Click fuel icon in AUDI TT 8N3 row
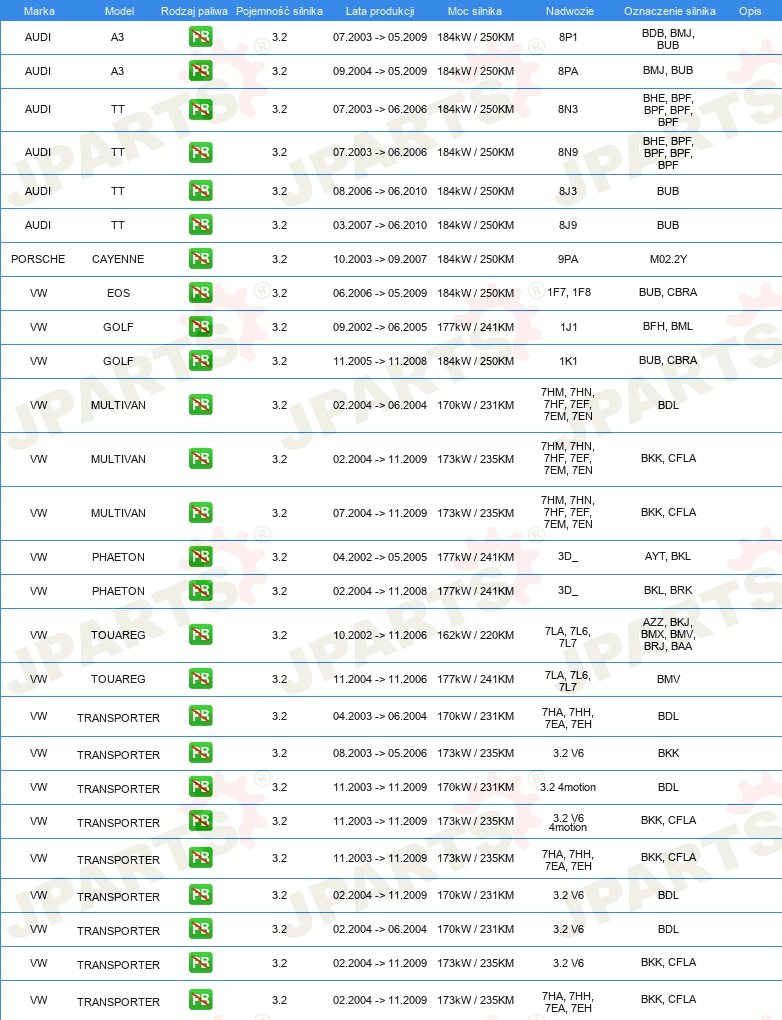Screen dimensions: 782x1020 pyautogui.click(x=200, y=109)
